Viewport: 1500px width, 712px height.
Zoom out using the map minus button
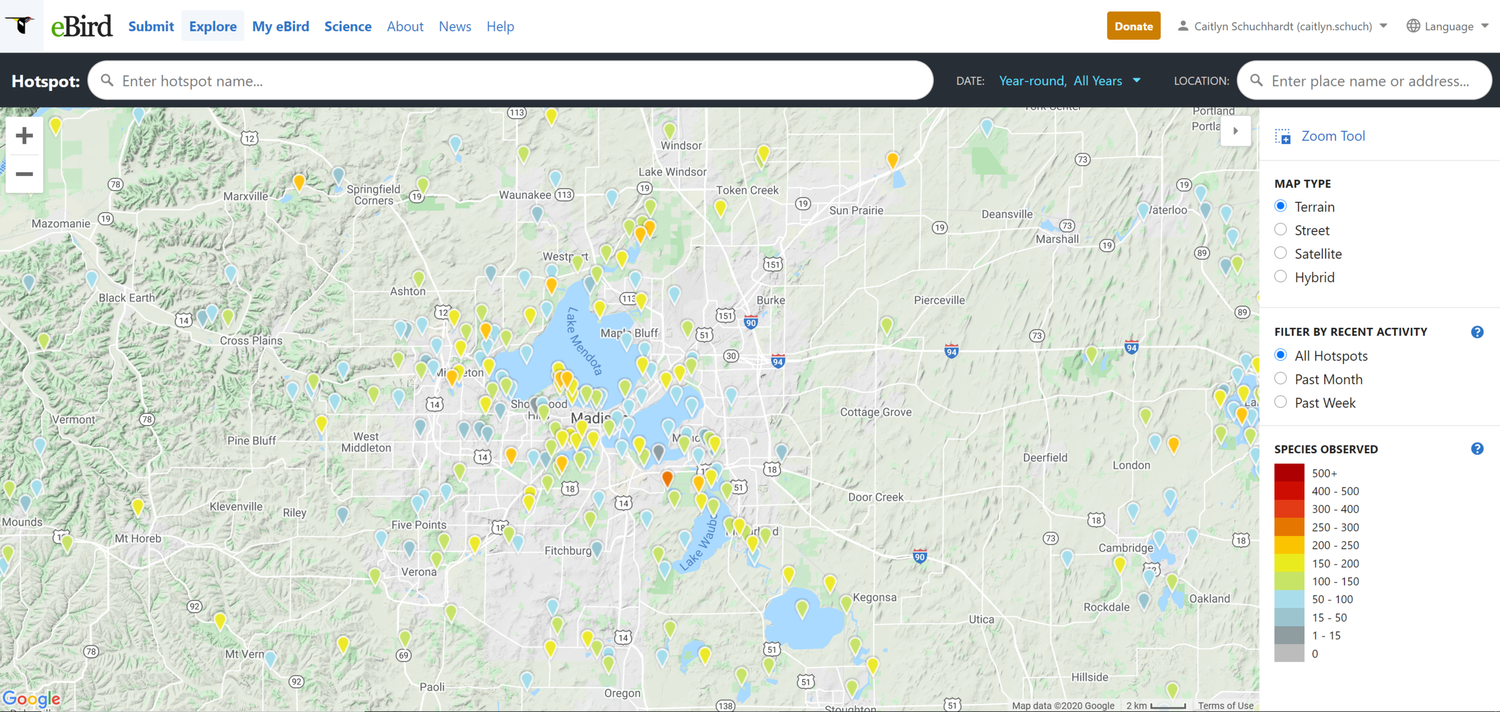point(23,174)
